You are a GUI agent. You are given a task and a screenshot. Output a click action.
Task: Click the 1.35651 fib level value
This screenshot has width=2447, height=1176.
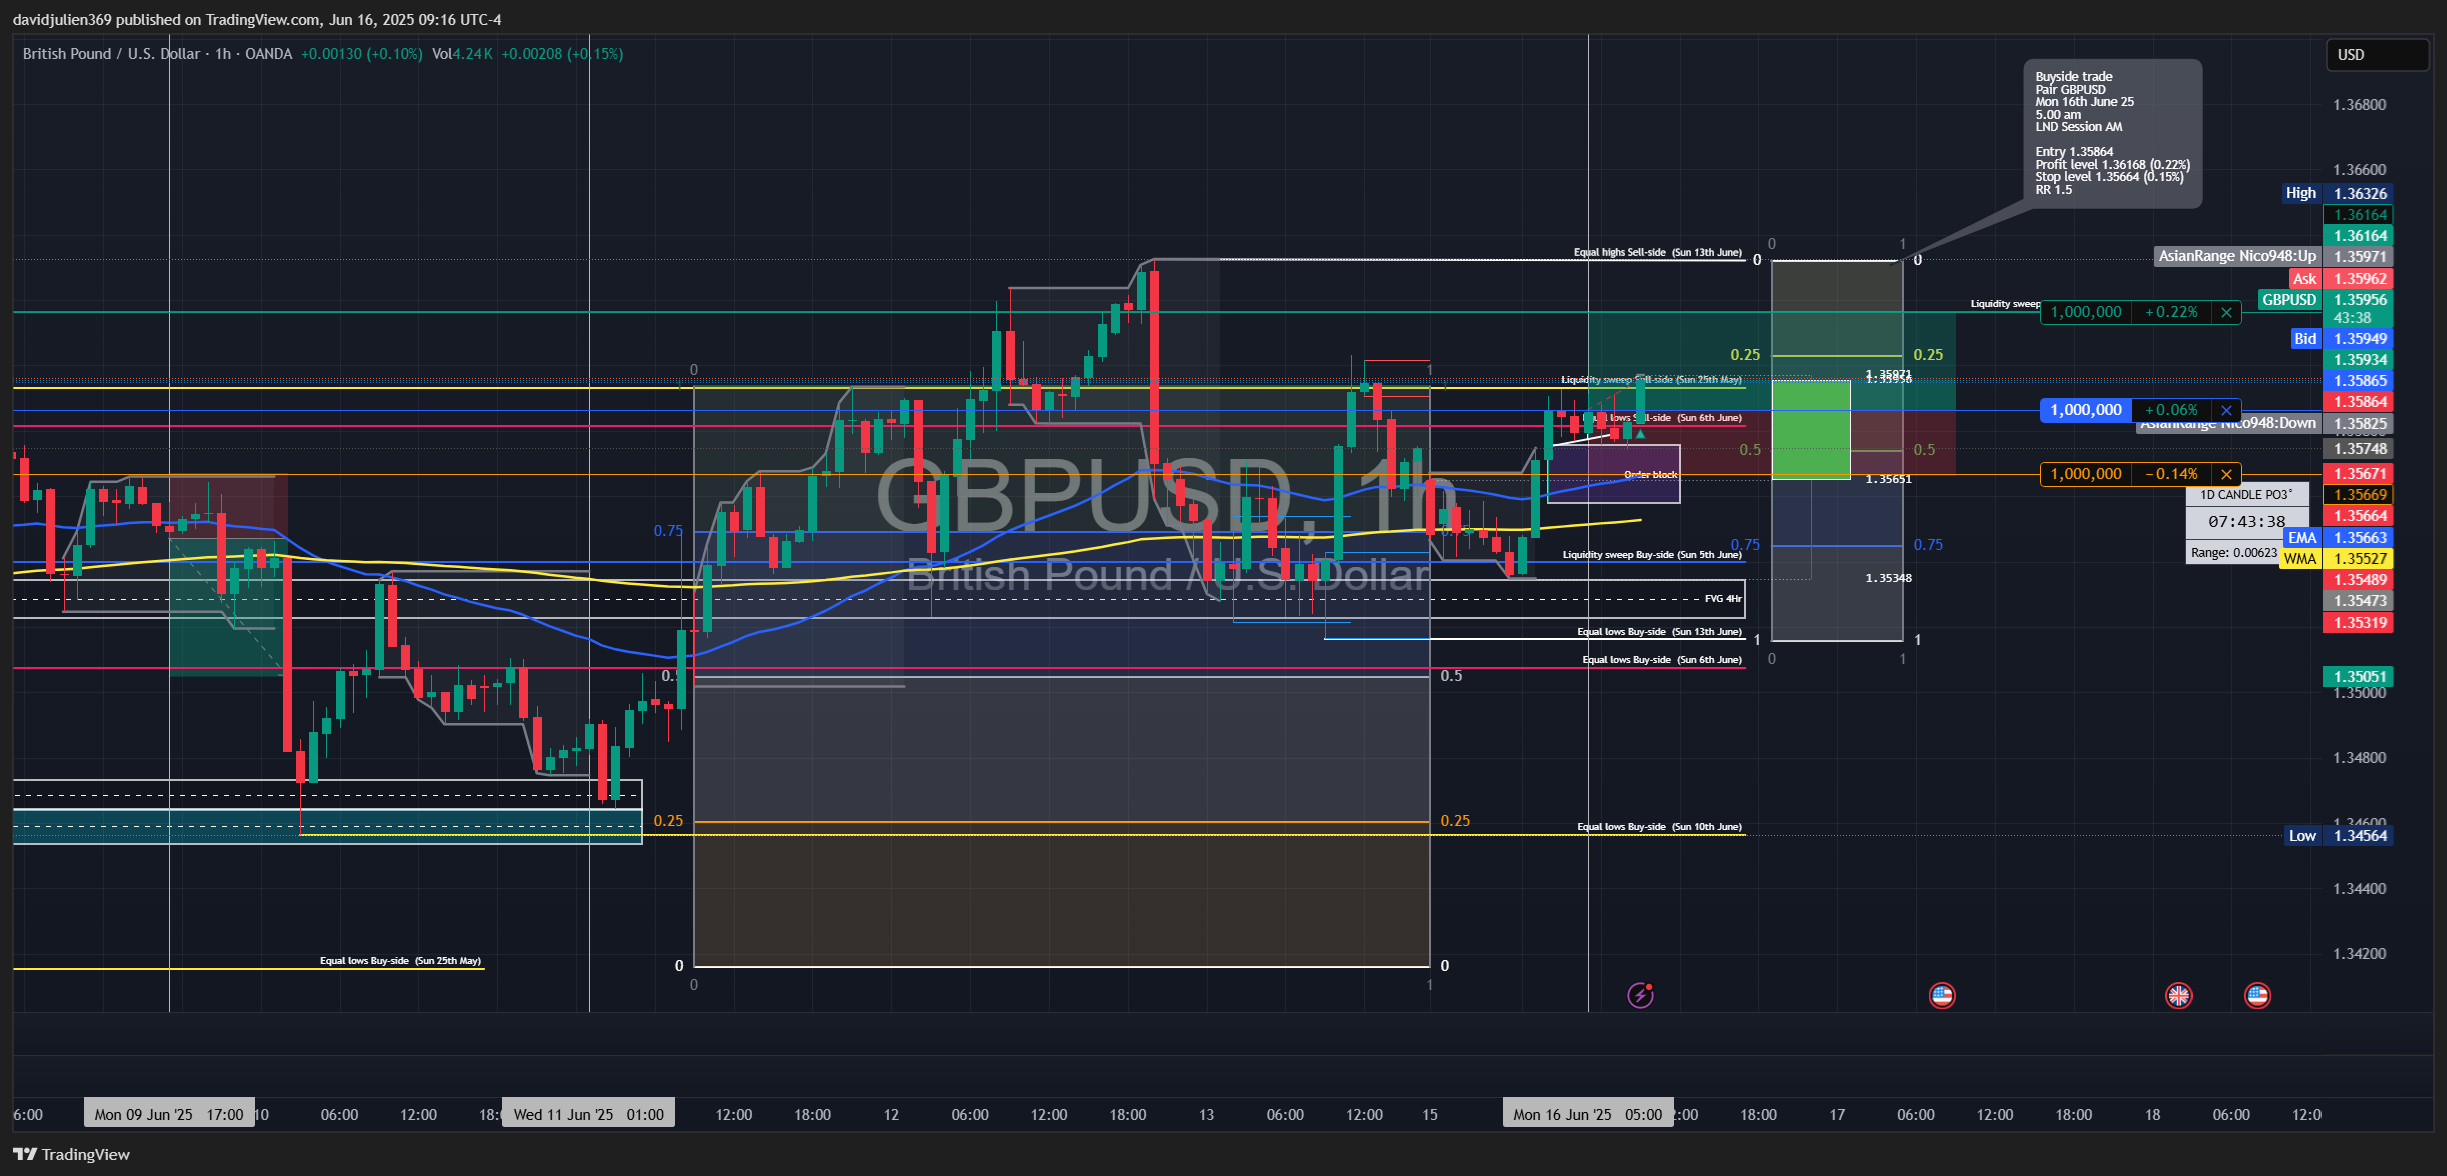(1888, 479)
